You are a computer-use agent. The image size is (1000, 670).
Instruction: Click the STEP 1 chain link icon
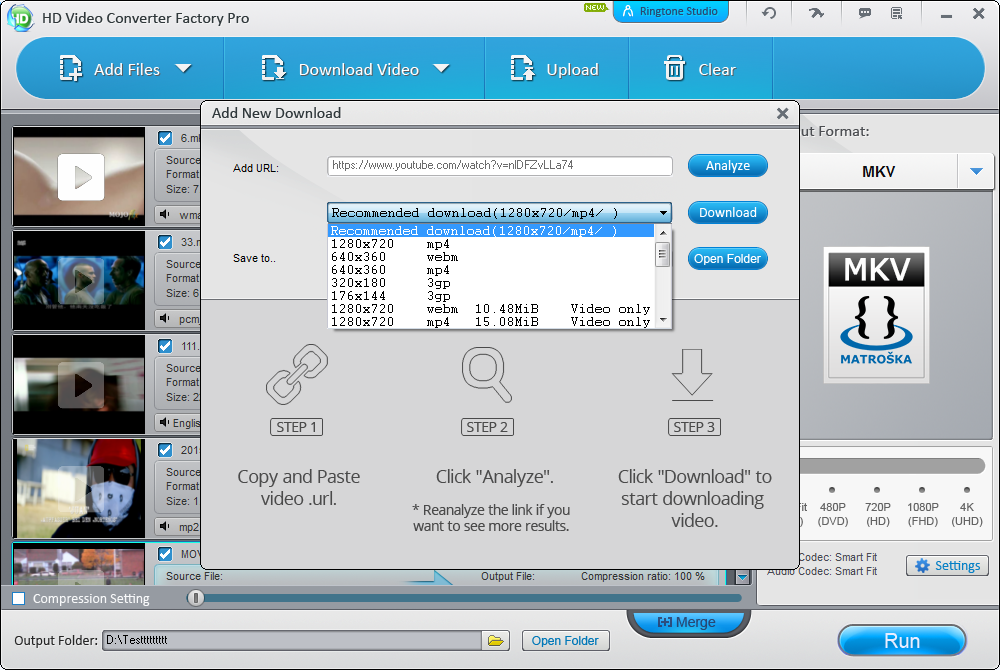pyautogui.click(x=297, y=374)
